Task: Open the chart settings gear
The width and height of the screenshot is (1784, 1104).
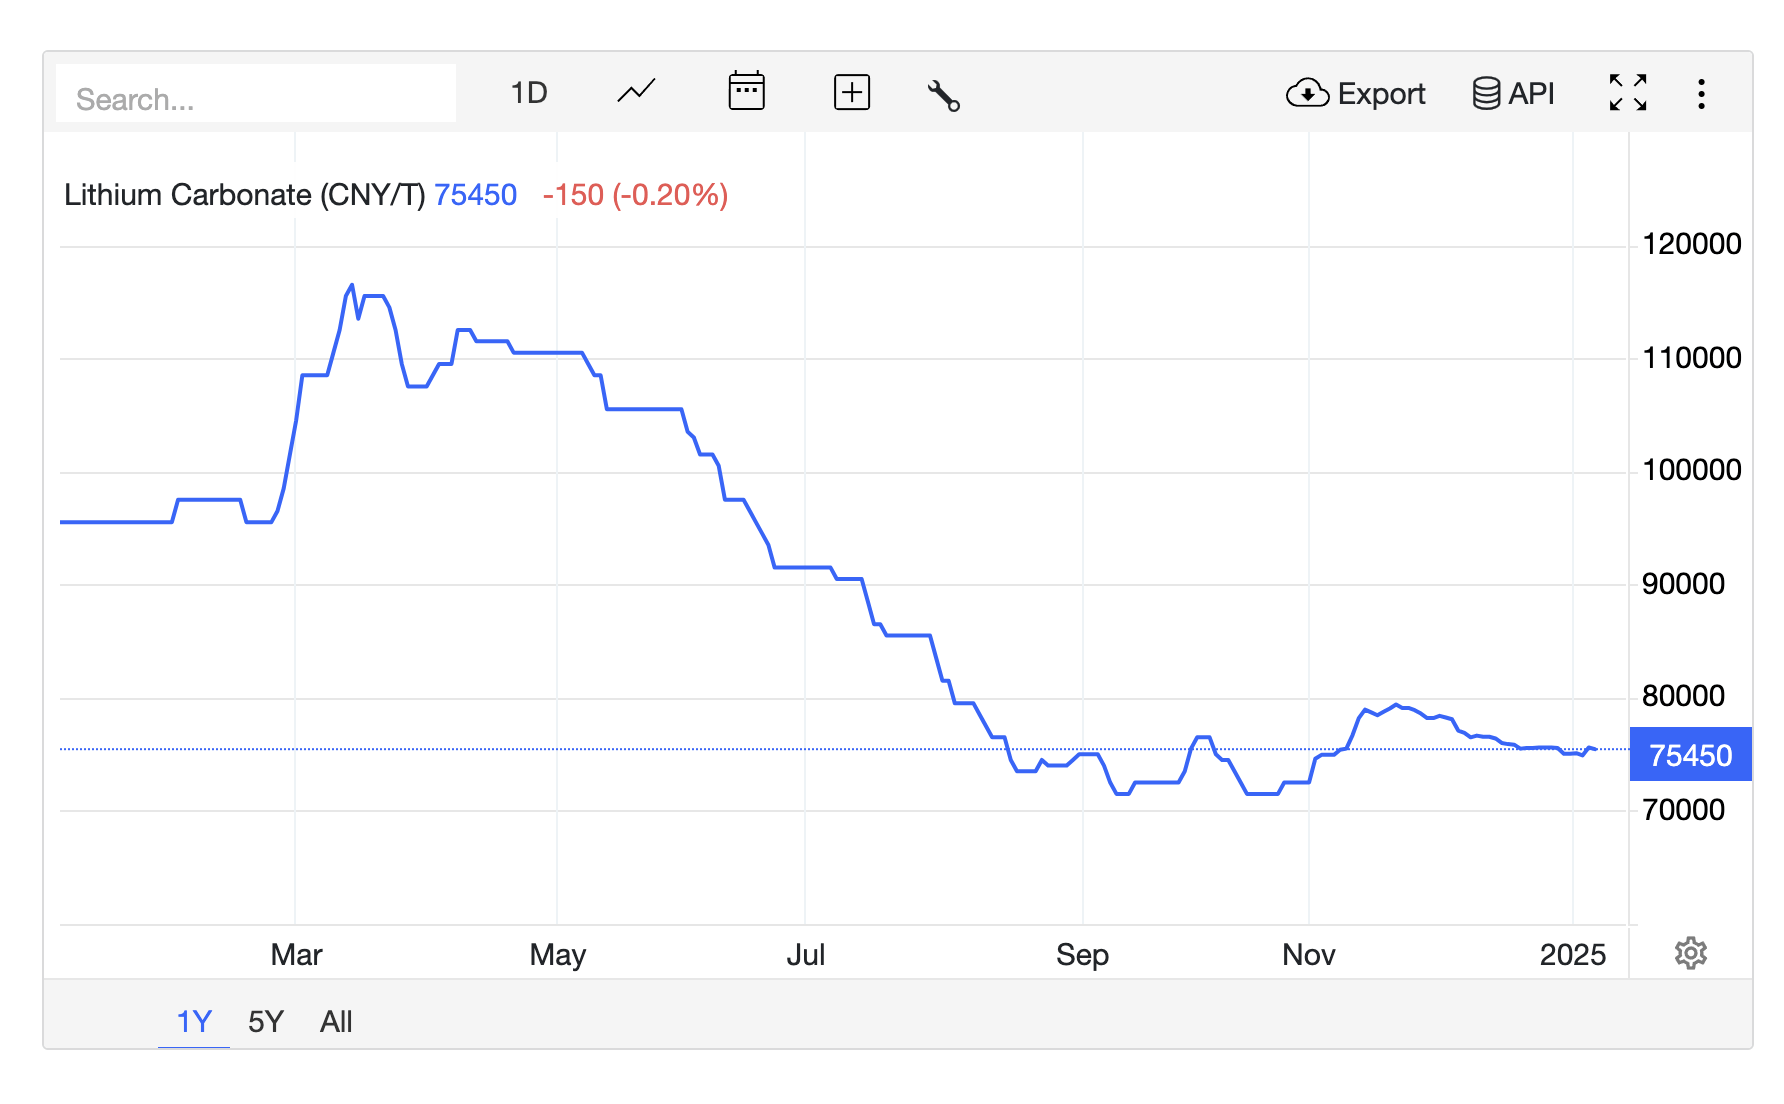Action: (x=1692, y=954)
